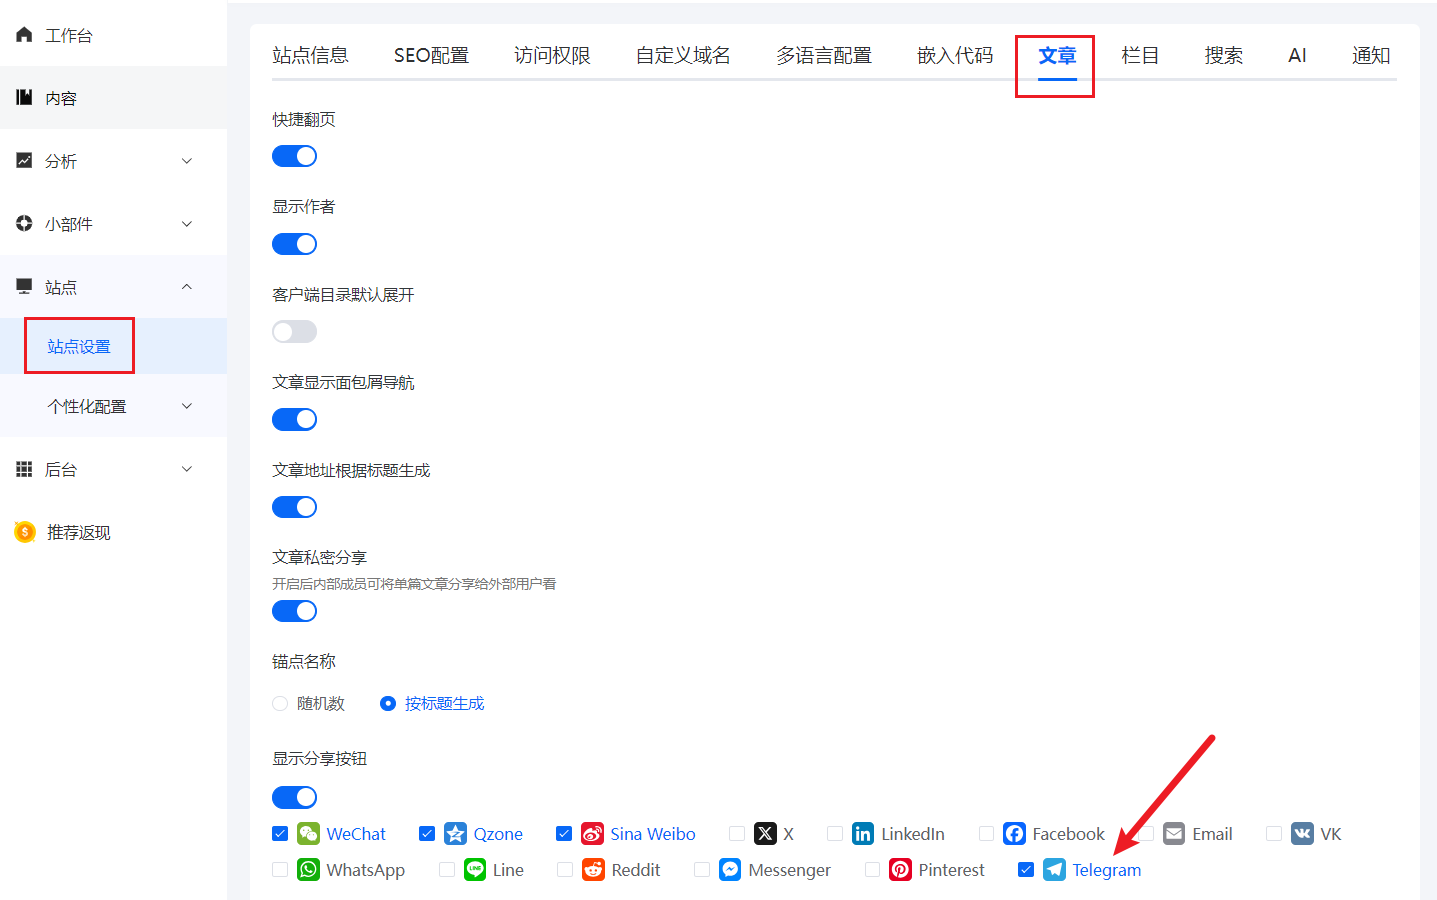Select the 文章 tab
The height and width of the screenshot is (900, 1437).
click(1057, 55)
